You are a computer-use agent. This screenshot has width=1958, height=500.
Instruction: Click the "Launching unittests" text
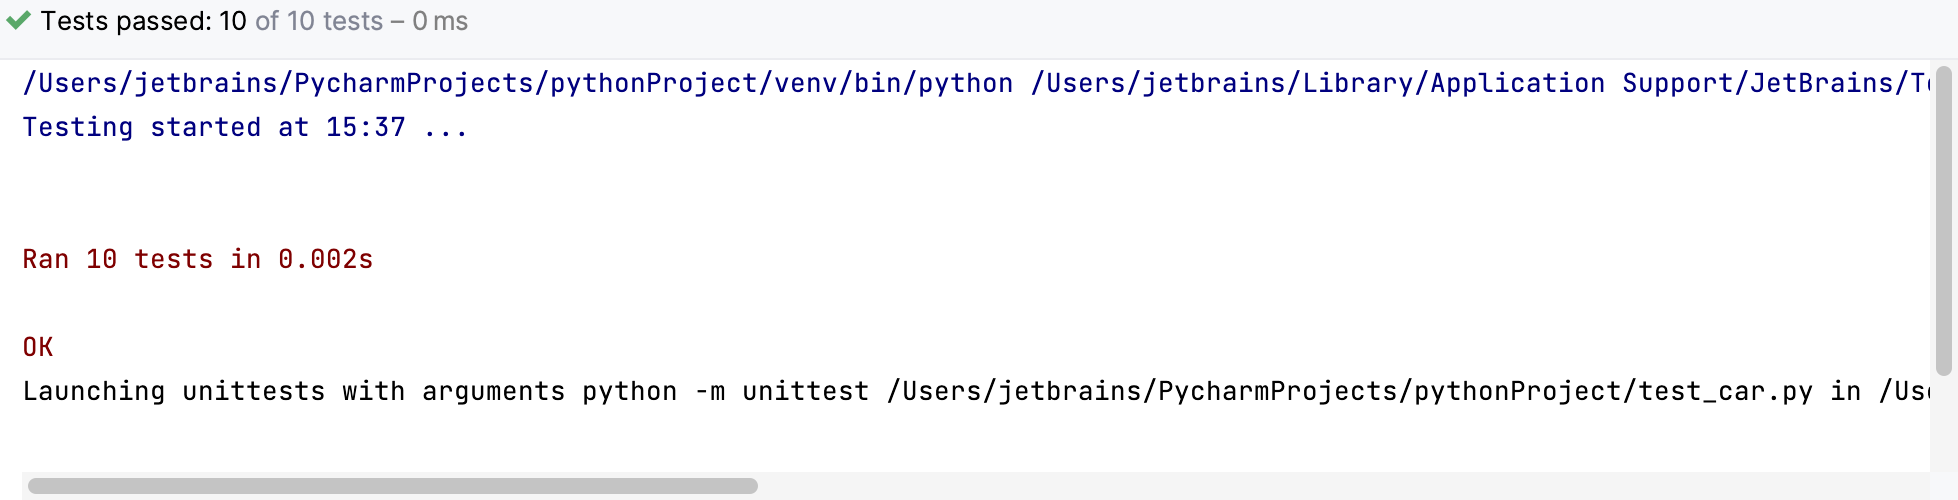click(173, 391)
